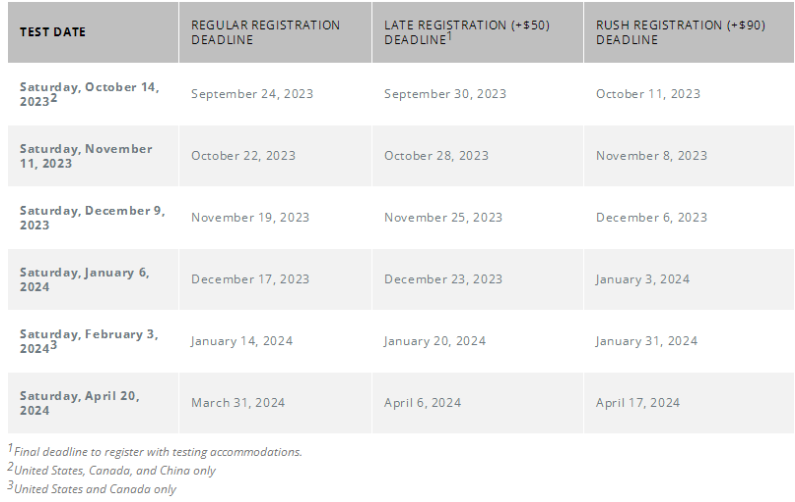The height and width of the screenshot is (502, 795).
Task: Select Saturday, February 3, 2024 test date
Action: [89, 341]
